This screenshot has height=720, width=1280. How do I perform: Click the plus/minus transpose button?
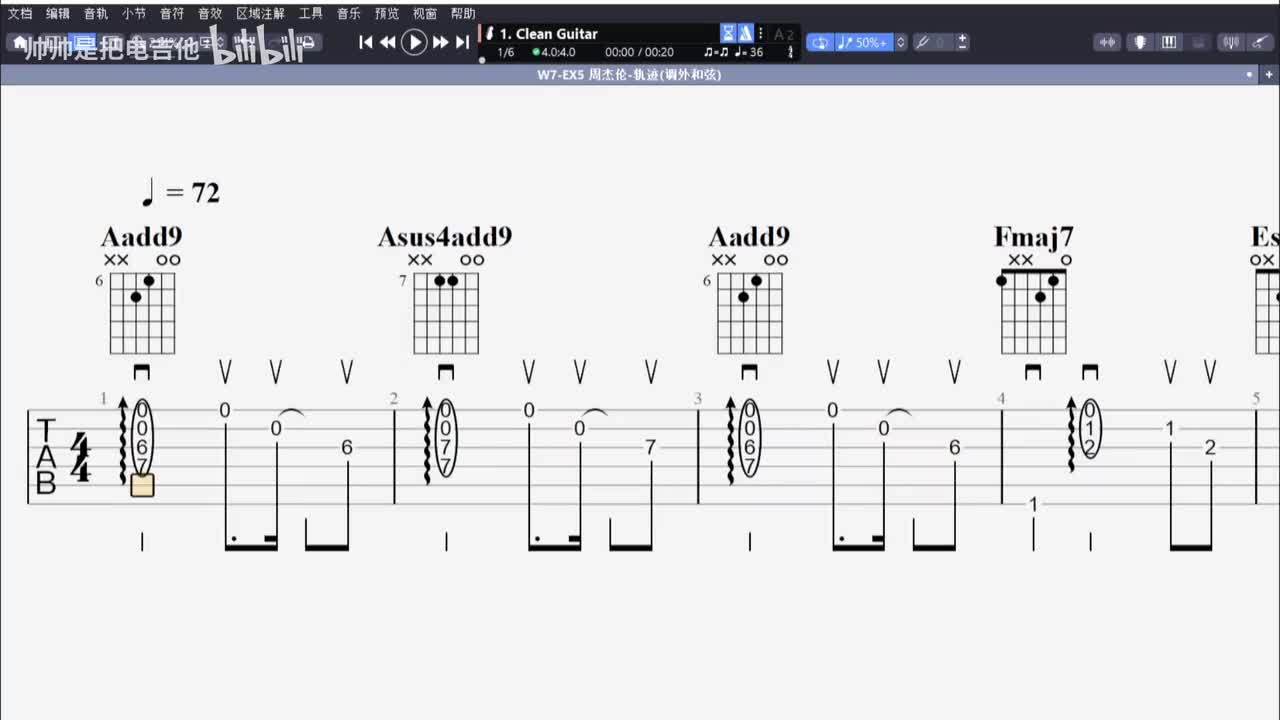pos(962,42)
